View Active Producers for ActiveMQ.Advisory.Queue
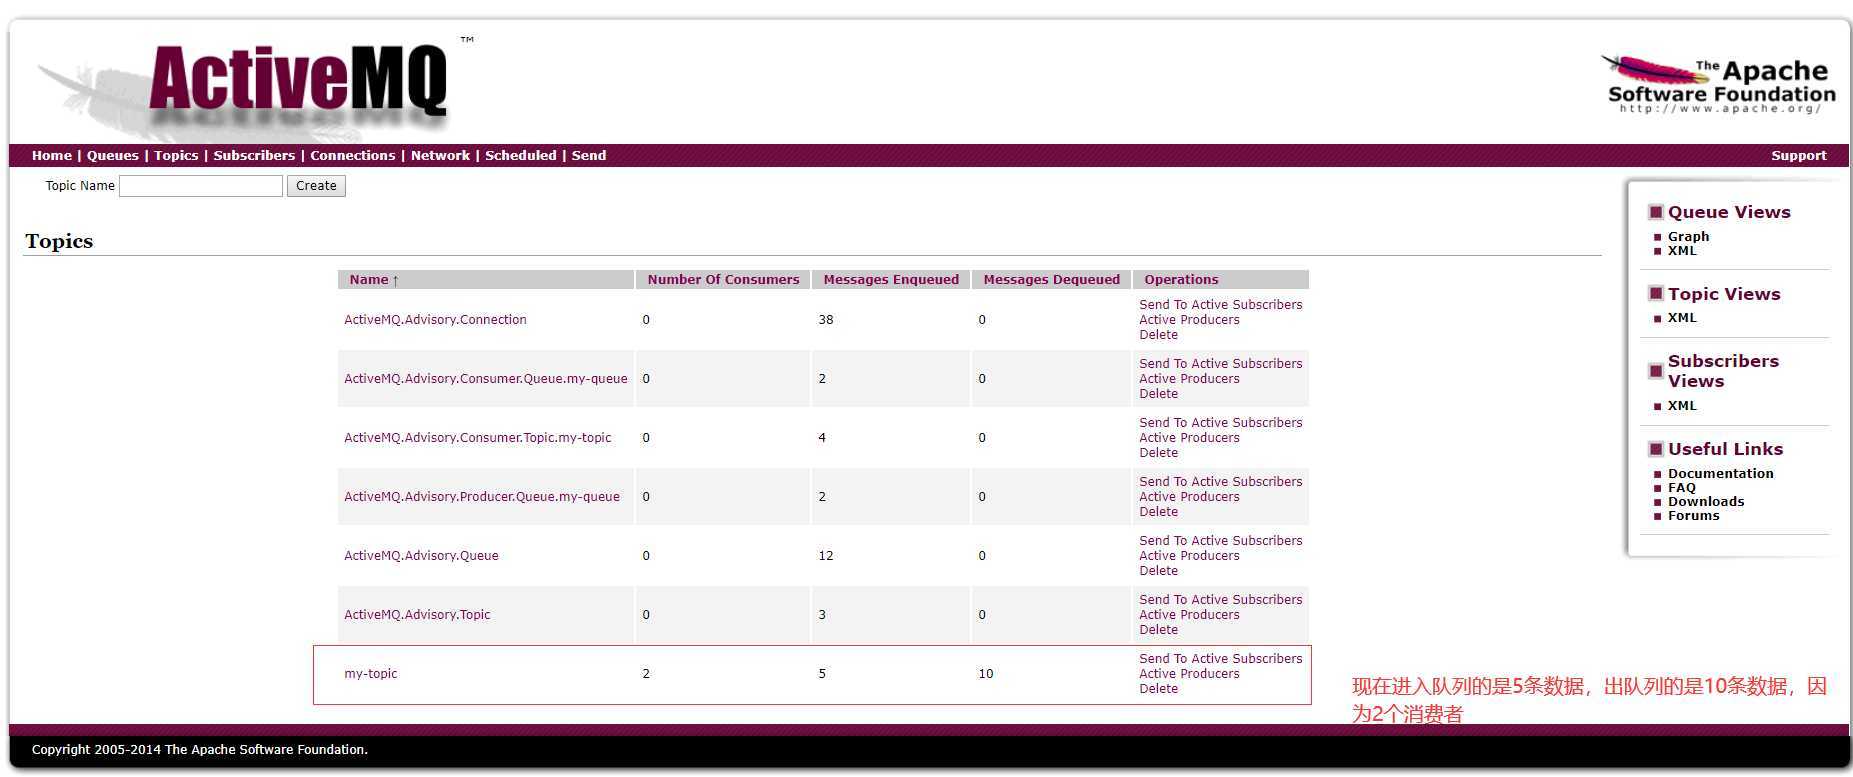Screen dimensions: 1853x777 click(x=1189, y=556)
